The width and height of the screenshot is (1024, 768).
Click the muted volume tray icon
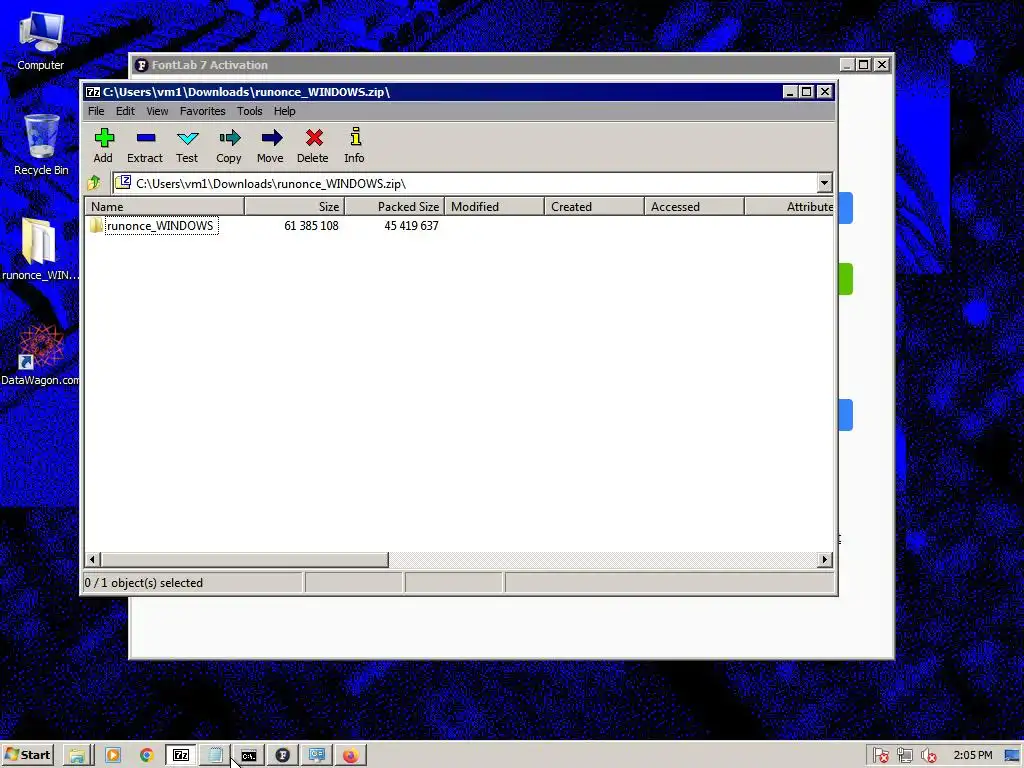(x=928, y=756)
